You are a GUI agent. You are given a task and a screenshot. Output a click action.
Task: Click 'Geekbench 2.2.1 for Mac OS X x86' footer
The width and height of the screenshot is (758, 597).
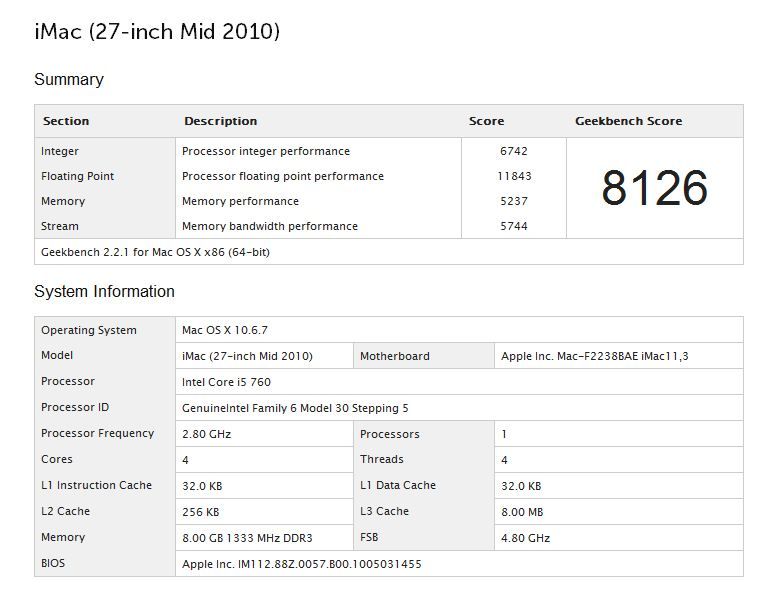155,252
